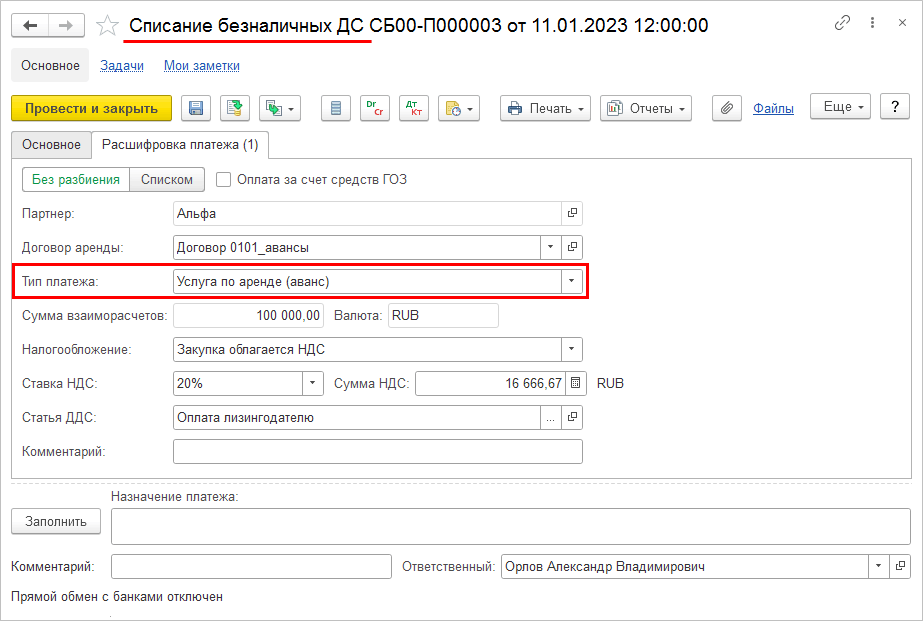Save the document with the floppy disk icon
This screenshot has height=622, width=924.
196,108
